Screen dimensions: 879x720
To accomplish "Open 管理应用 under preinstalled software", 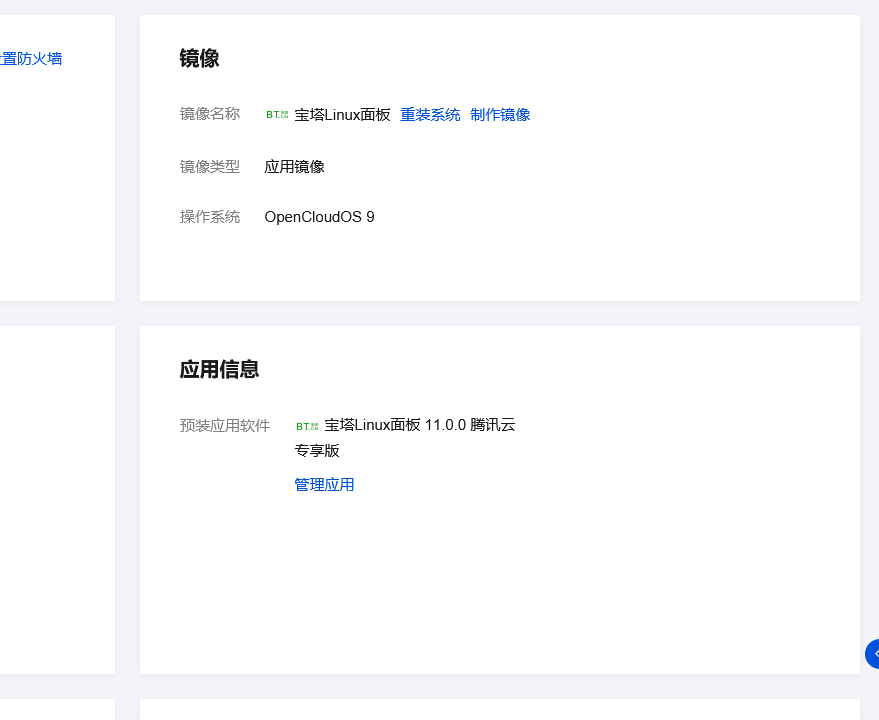I will [x=324, y=485].
